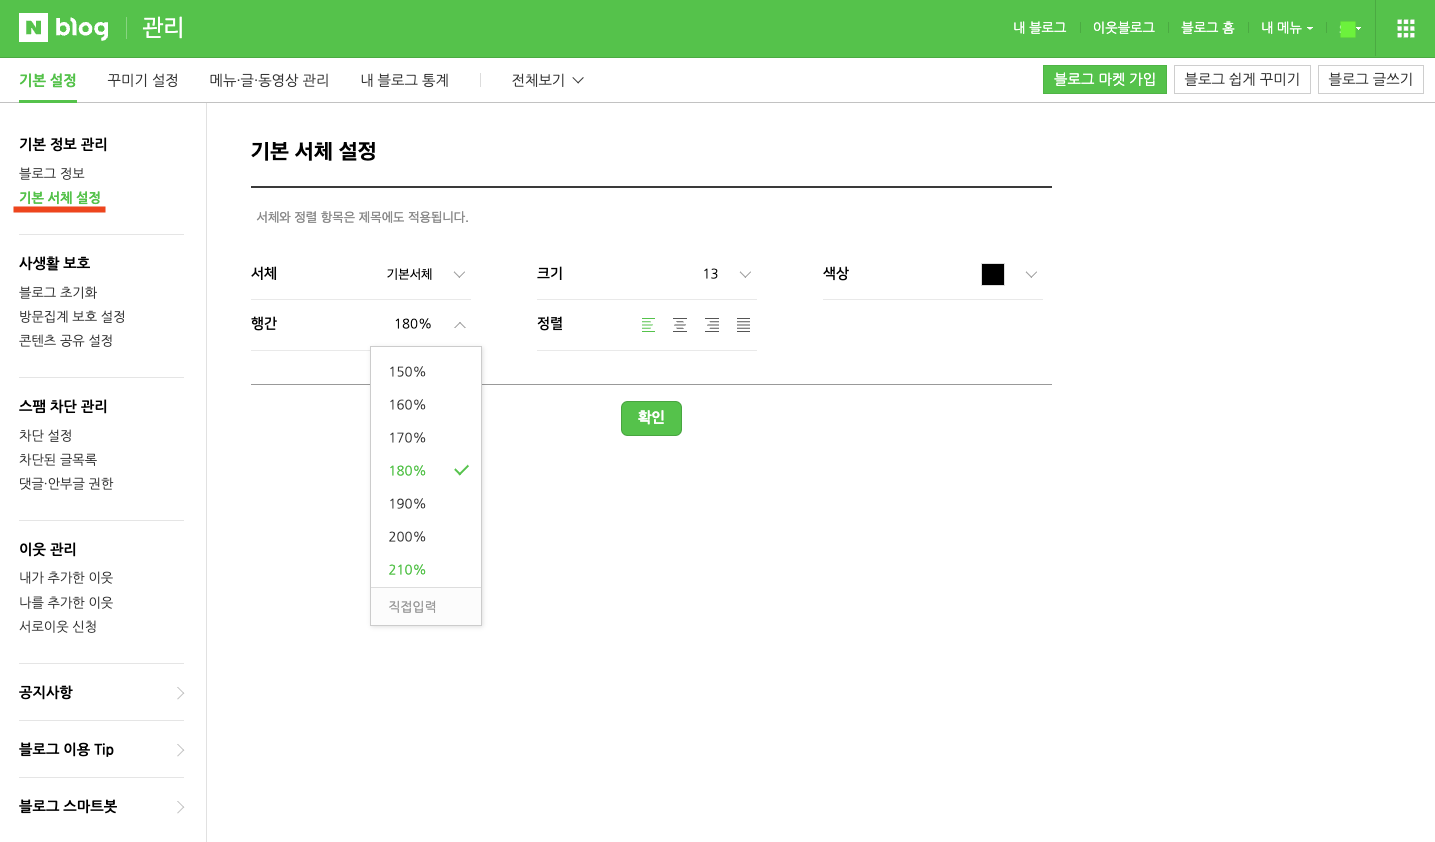Expand the 블로그 스마트봇 section
Image resolution: width=1435 pixels, height=842 pixels.
(102, 806)
